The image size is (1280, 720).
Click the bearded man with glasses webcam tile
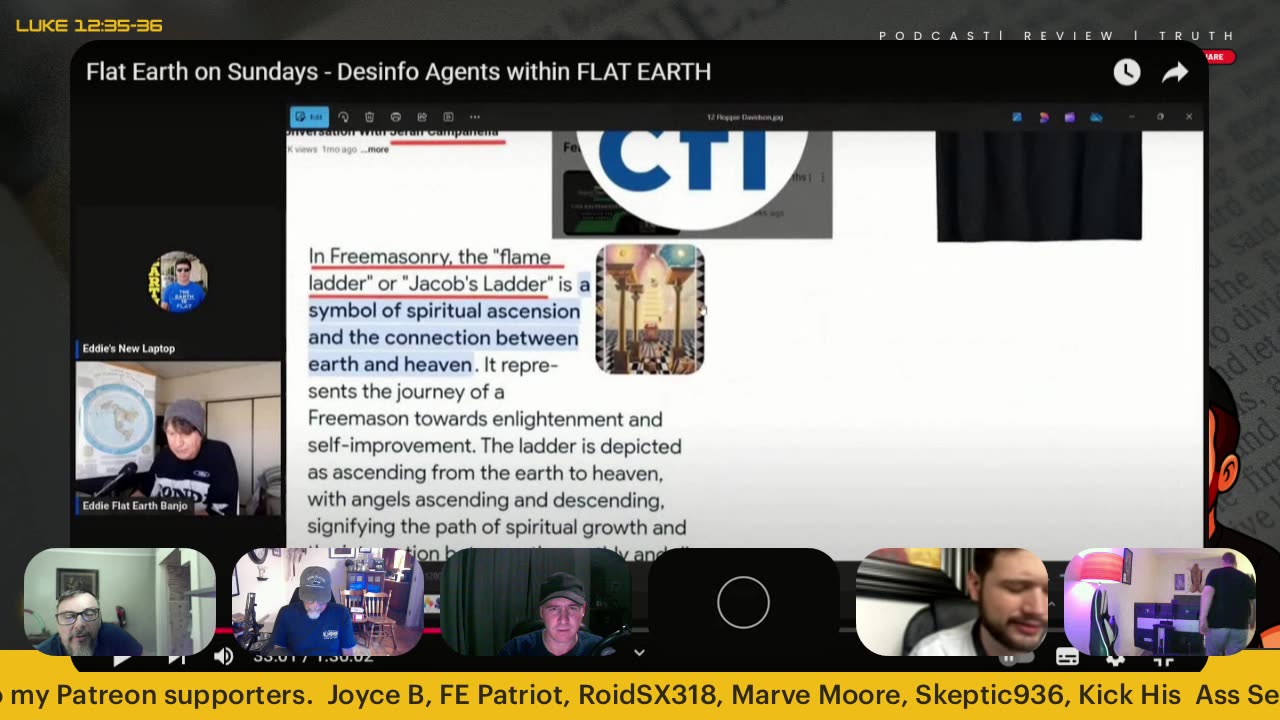pos(120,601)
